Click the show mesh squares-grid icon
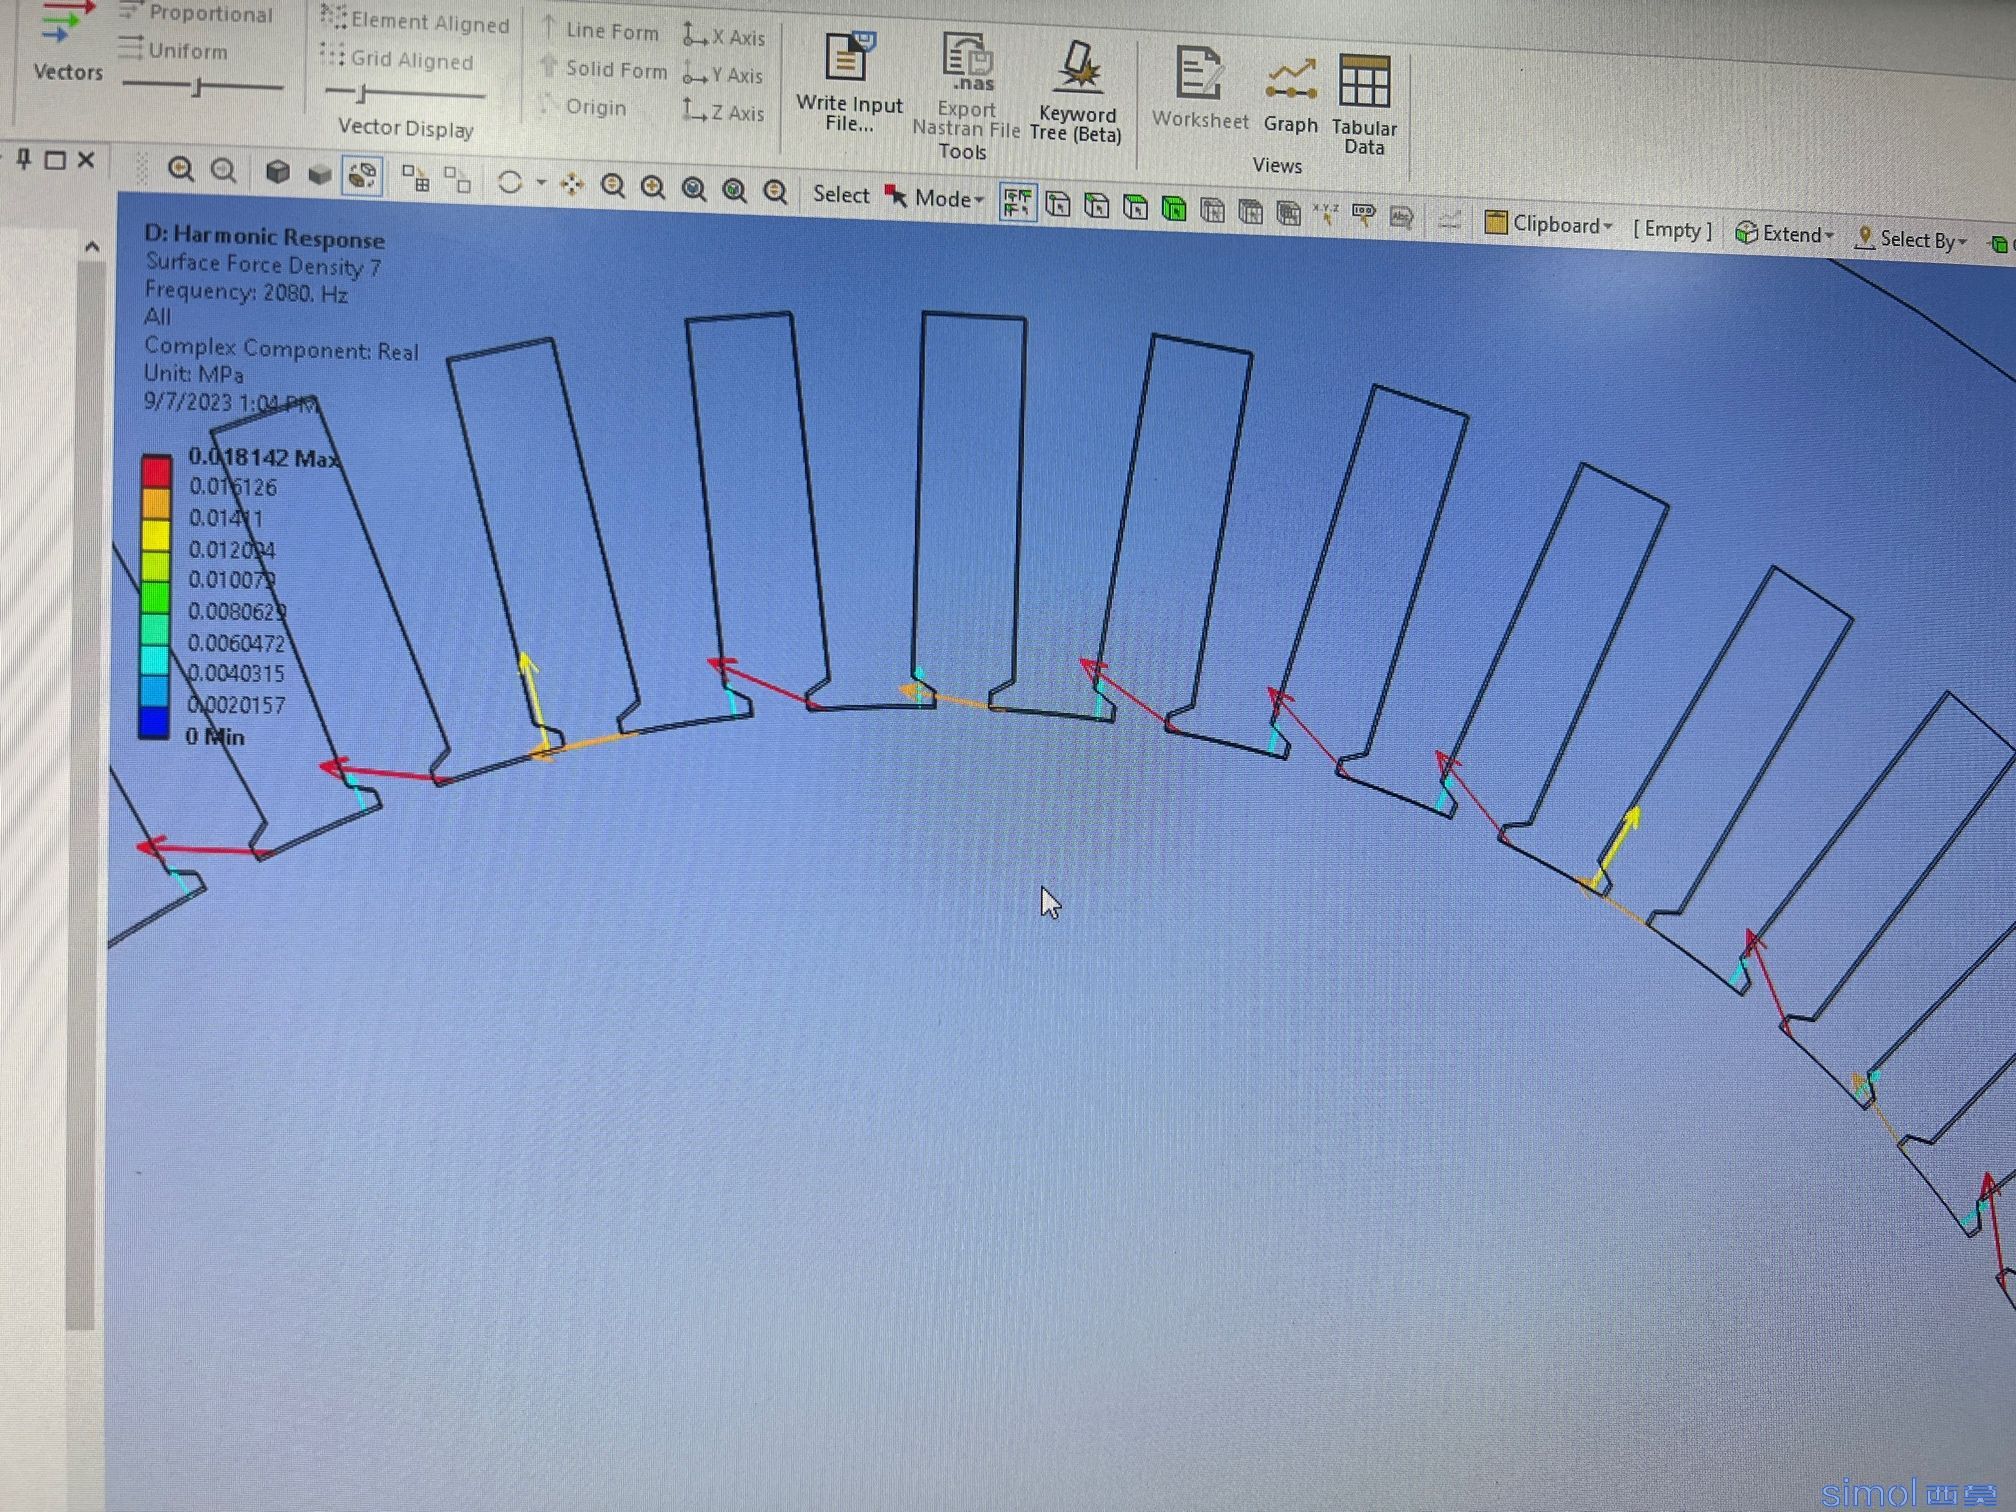The height and width of the screenshot is (1512, 2016). pos(415,178)
